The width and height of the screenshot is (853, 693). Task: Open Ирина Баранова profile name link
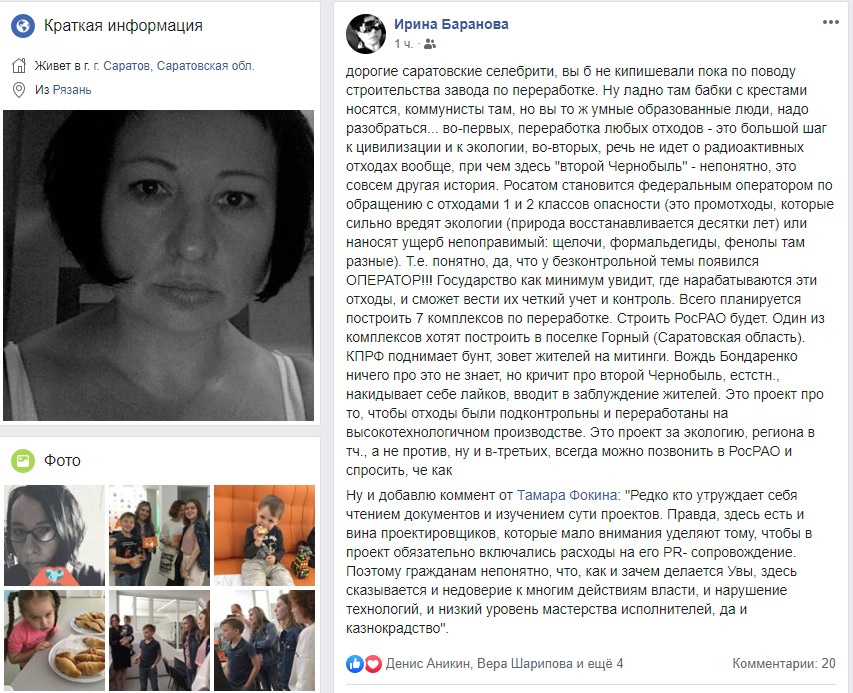451,24
